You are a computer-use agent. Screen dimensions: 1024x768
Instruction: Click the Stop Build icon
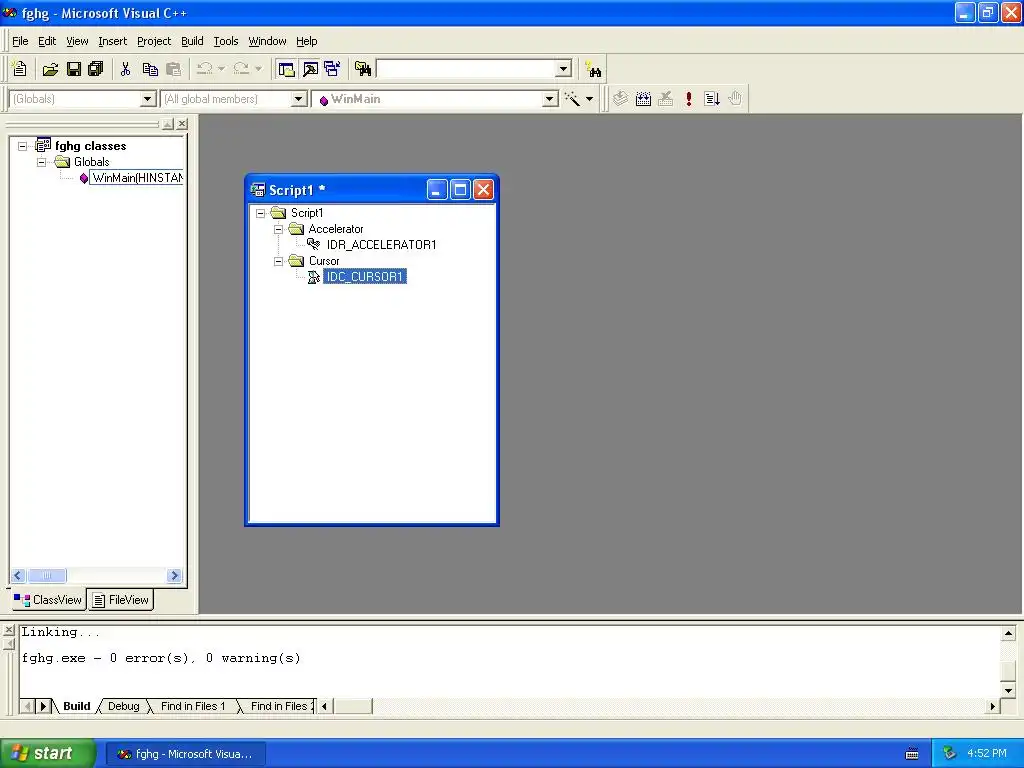[665, 99]
